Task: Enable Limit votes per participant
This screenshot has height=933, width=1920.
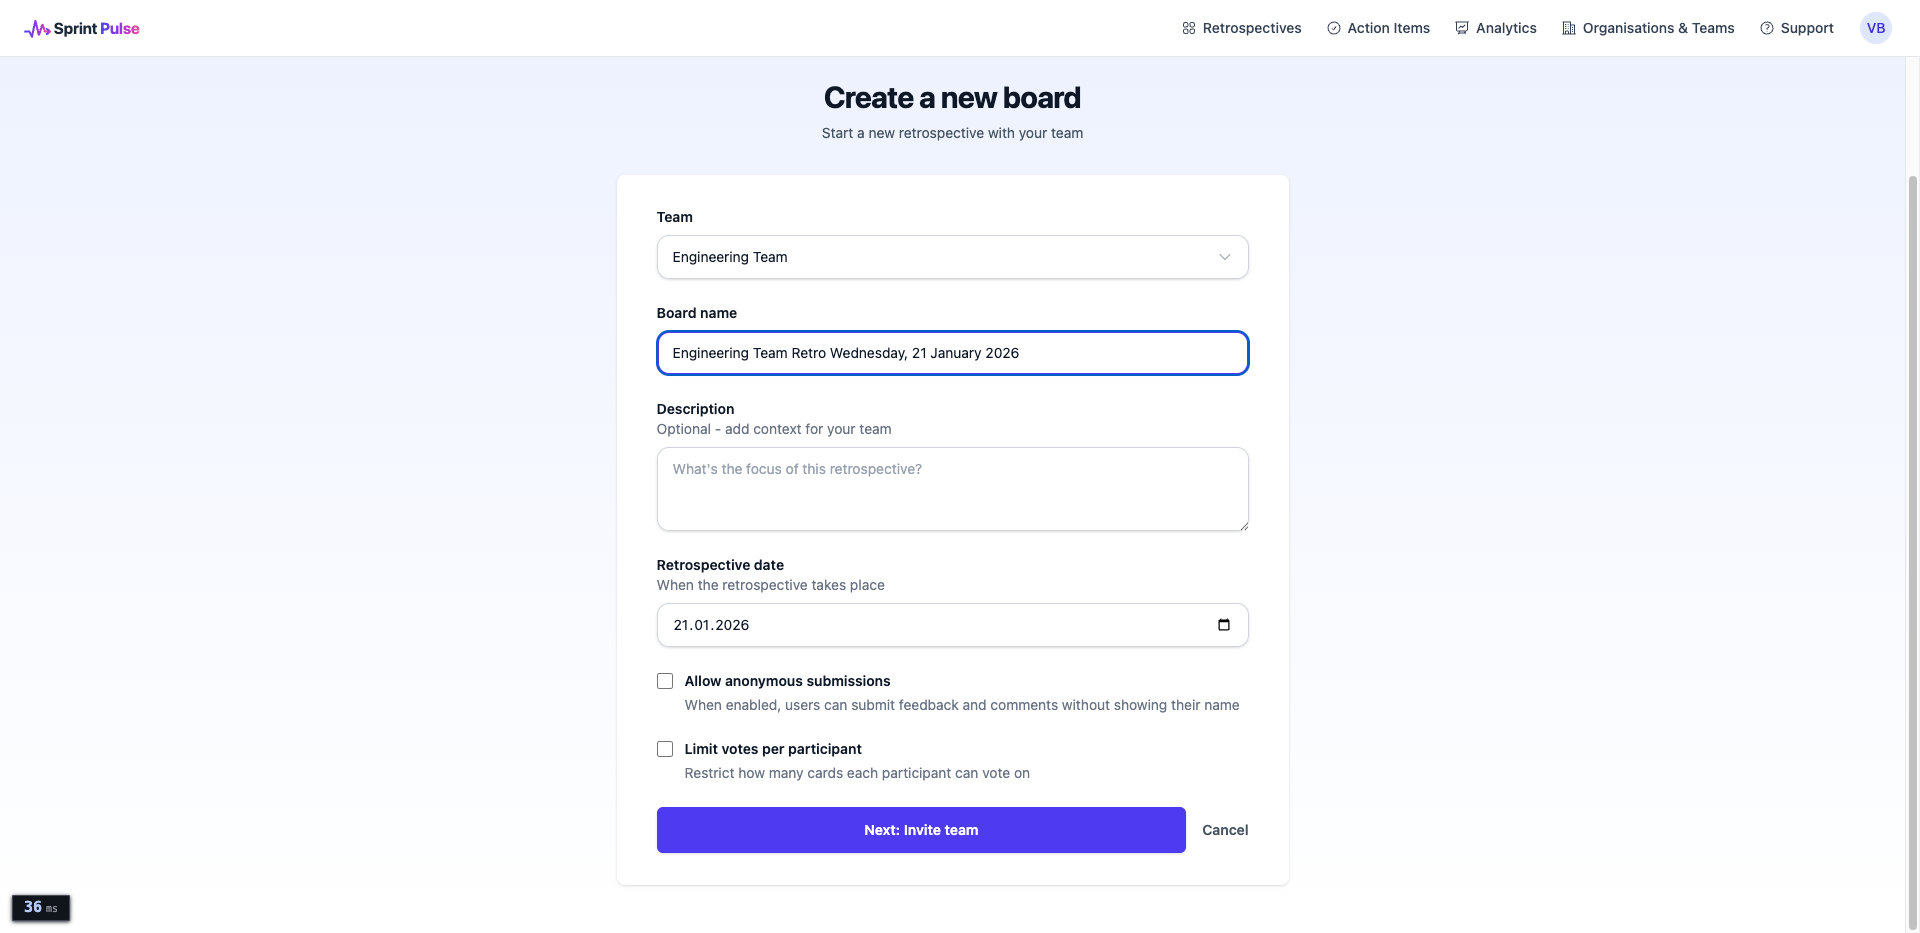Action: (664, 748)
